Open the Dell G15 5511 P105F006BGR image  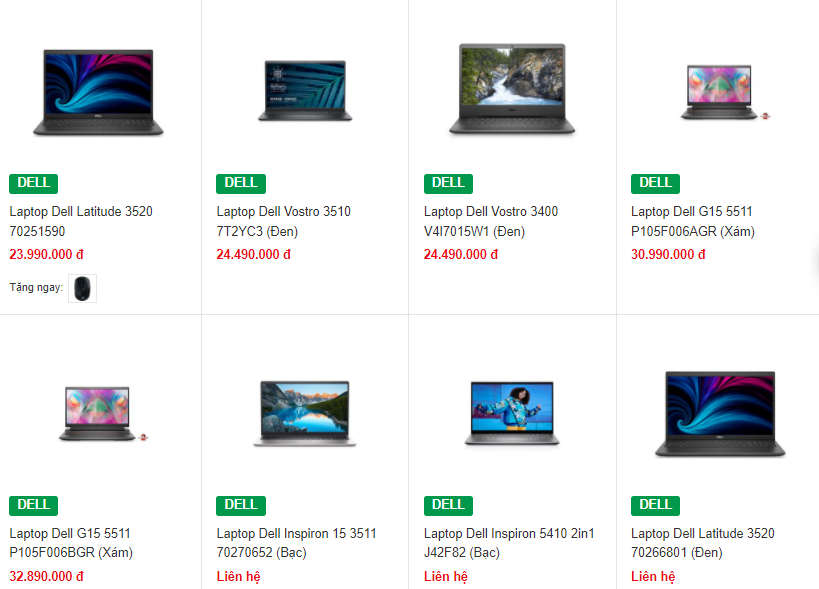click(x=103, y=414)
